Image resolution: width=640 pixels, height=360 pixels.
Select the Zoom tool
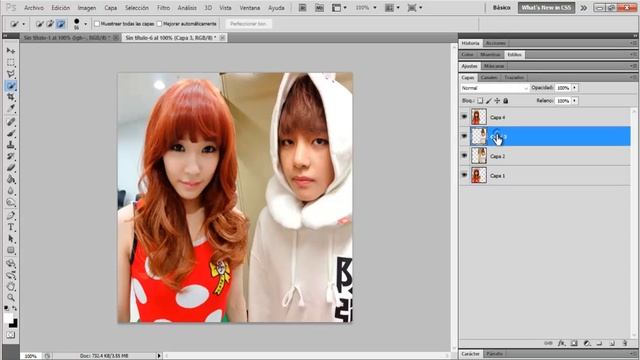tap(11, 298)
